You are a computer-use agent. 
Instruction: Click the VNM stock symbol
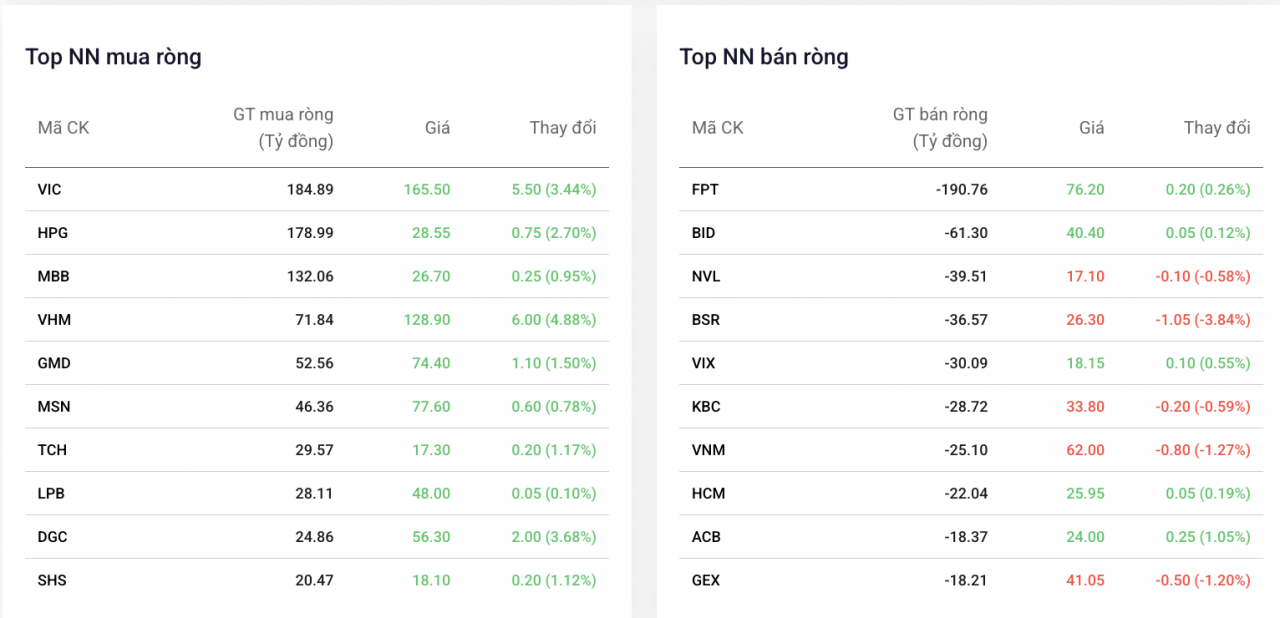click(708, 450)
